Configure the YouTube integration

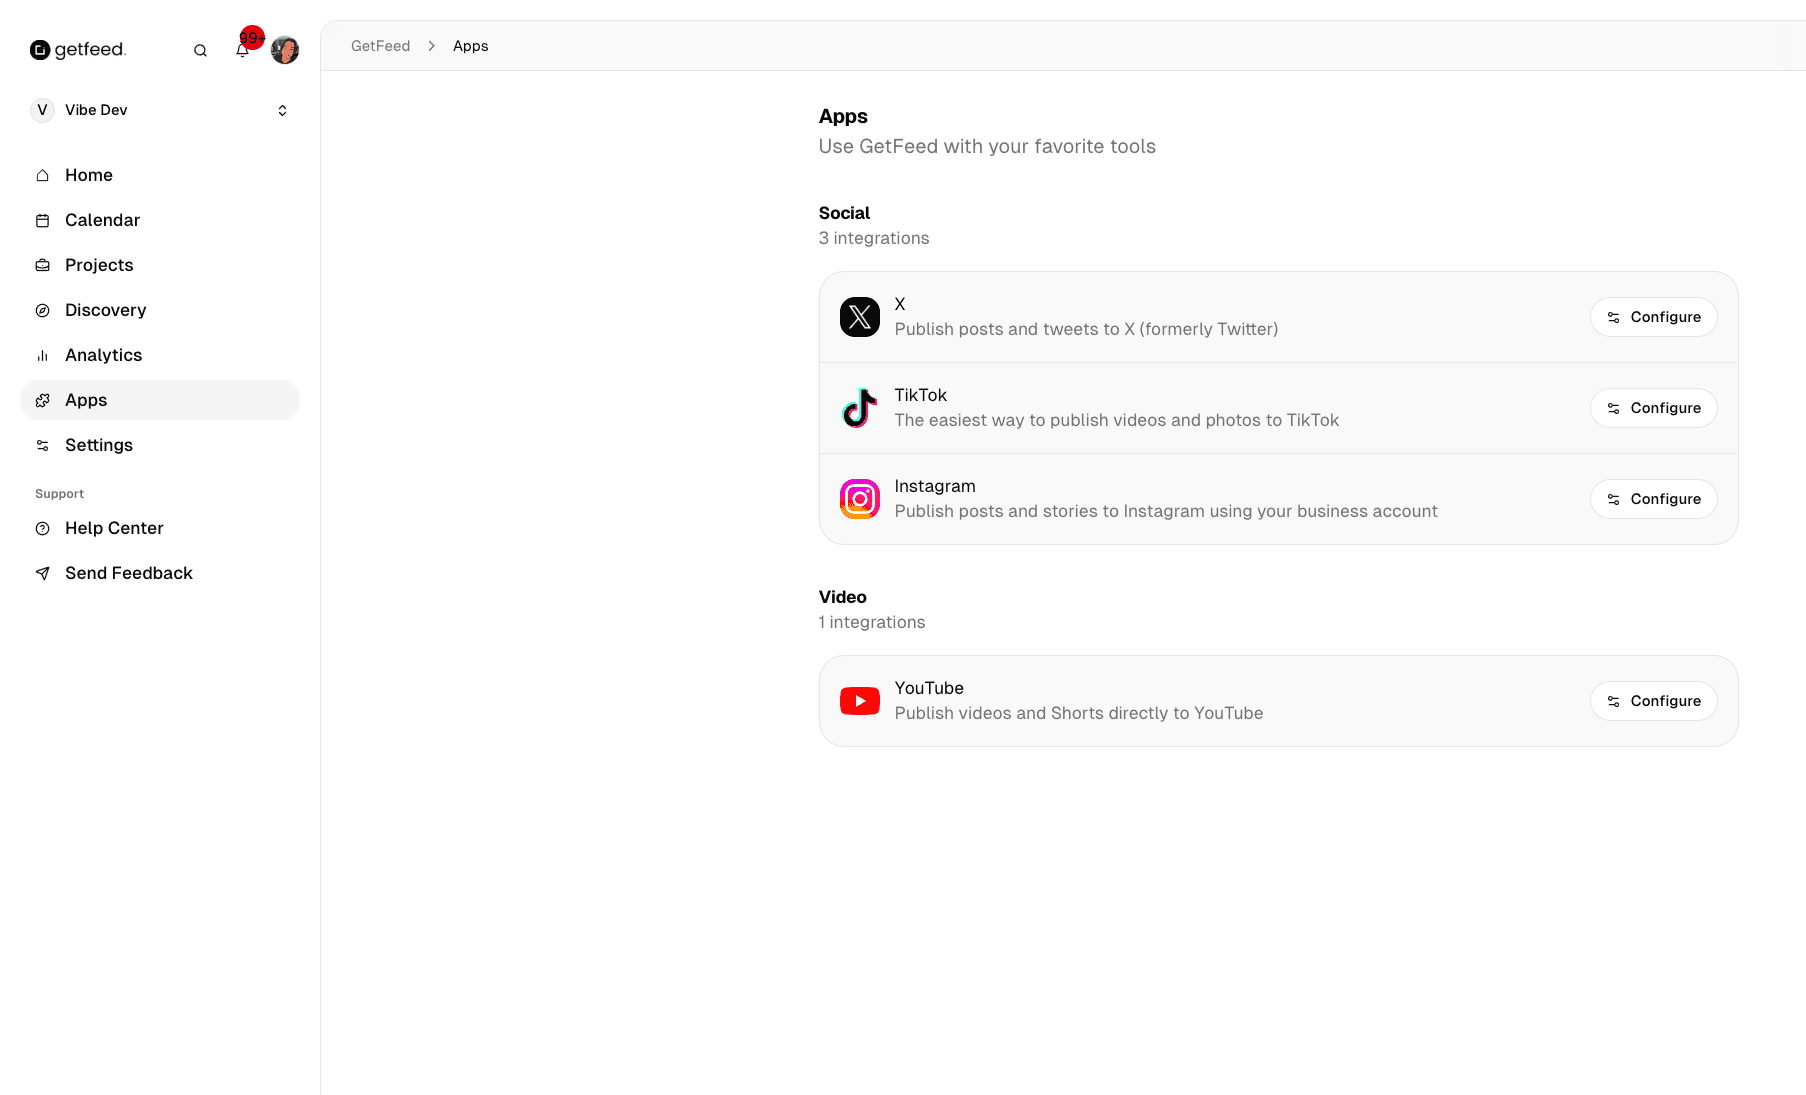(x=1653, y=701)
